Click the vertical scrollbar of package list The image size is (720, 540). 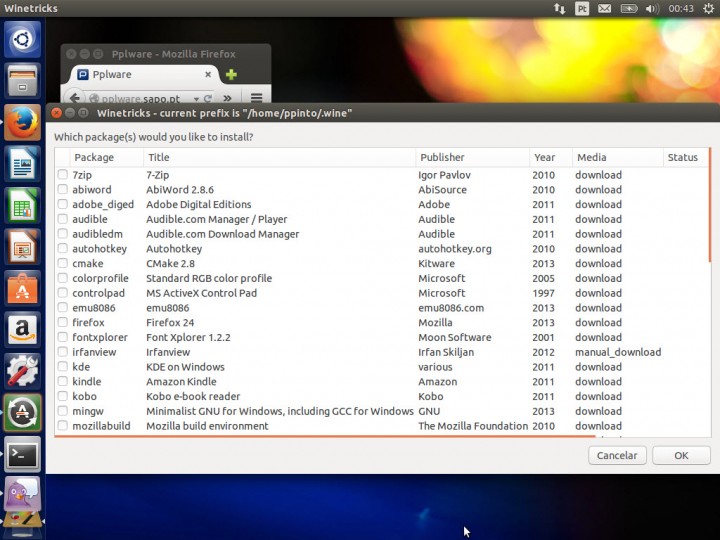click(709, 205)
